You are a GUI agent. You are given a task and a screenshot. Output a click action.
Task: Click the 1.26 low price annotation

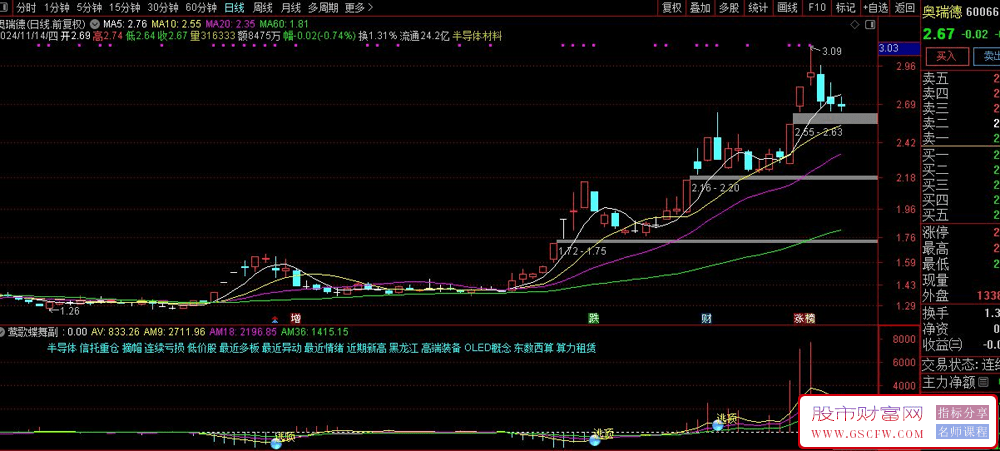click(69, 311)
